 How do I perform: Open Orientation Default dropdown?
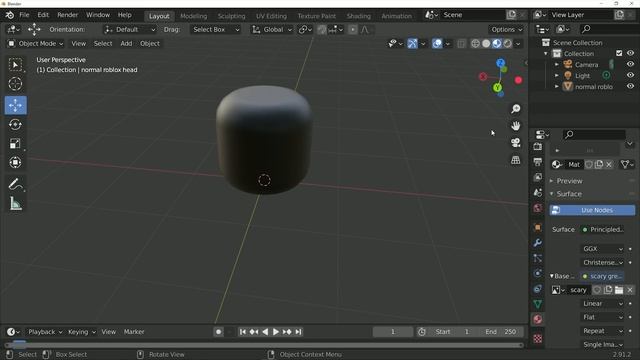tap(130, 29)
